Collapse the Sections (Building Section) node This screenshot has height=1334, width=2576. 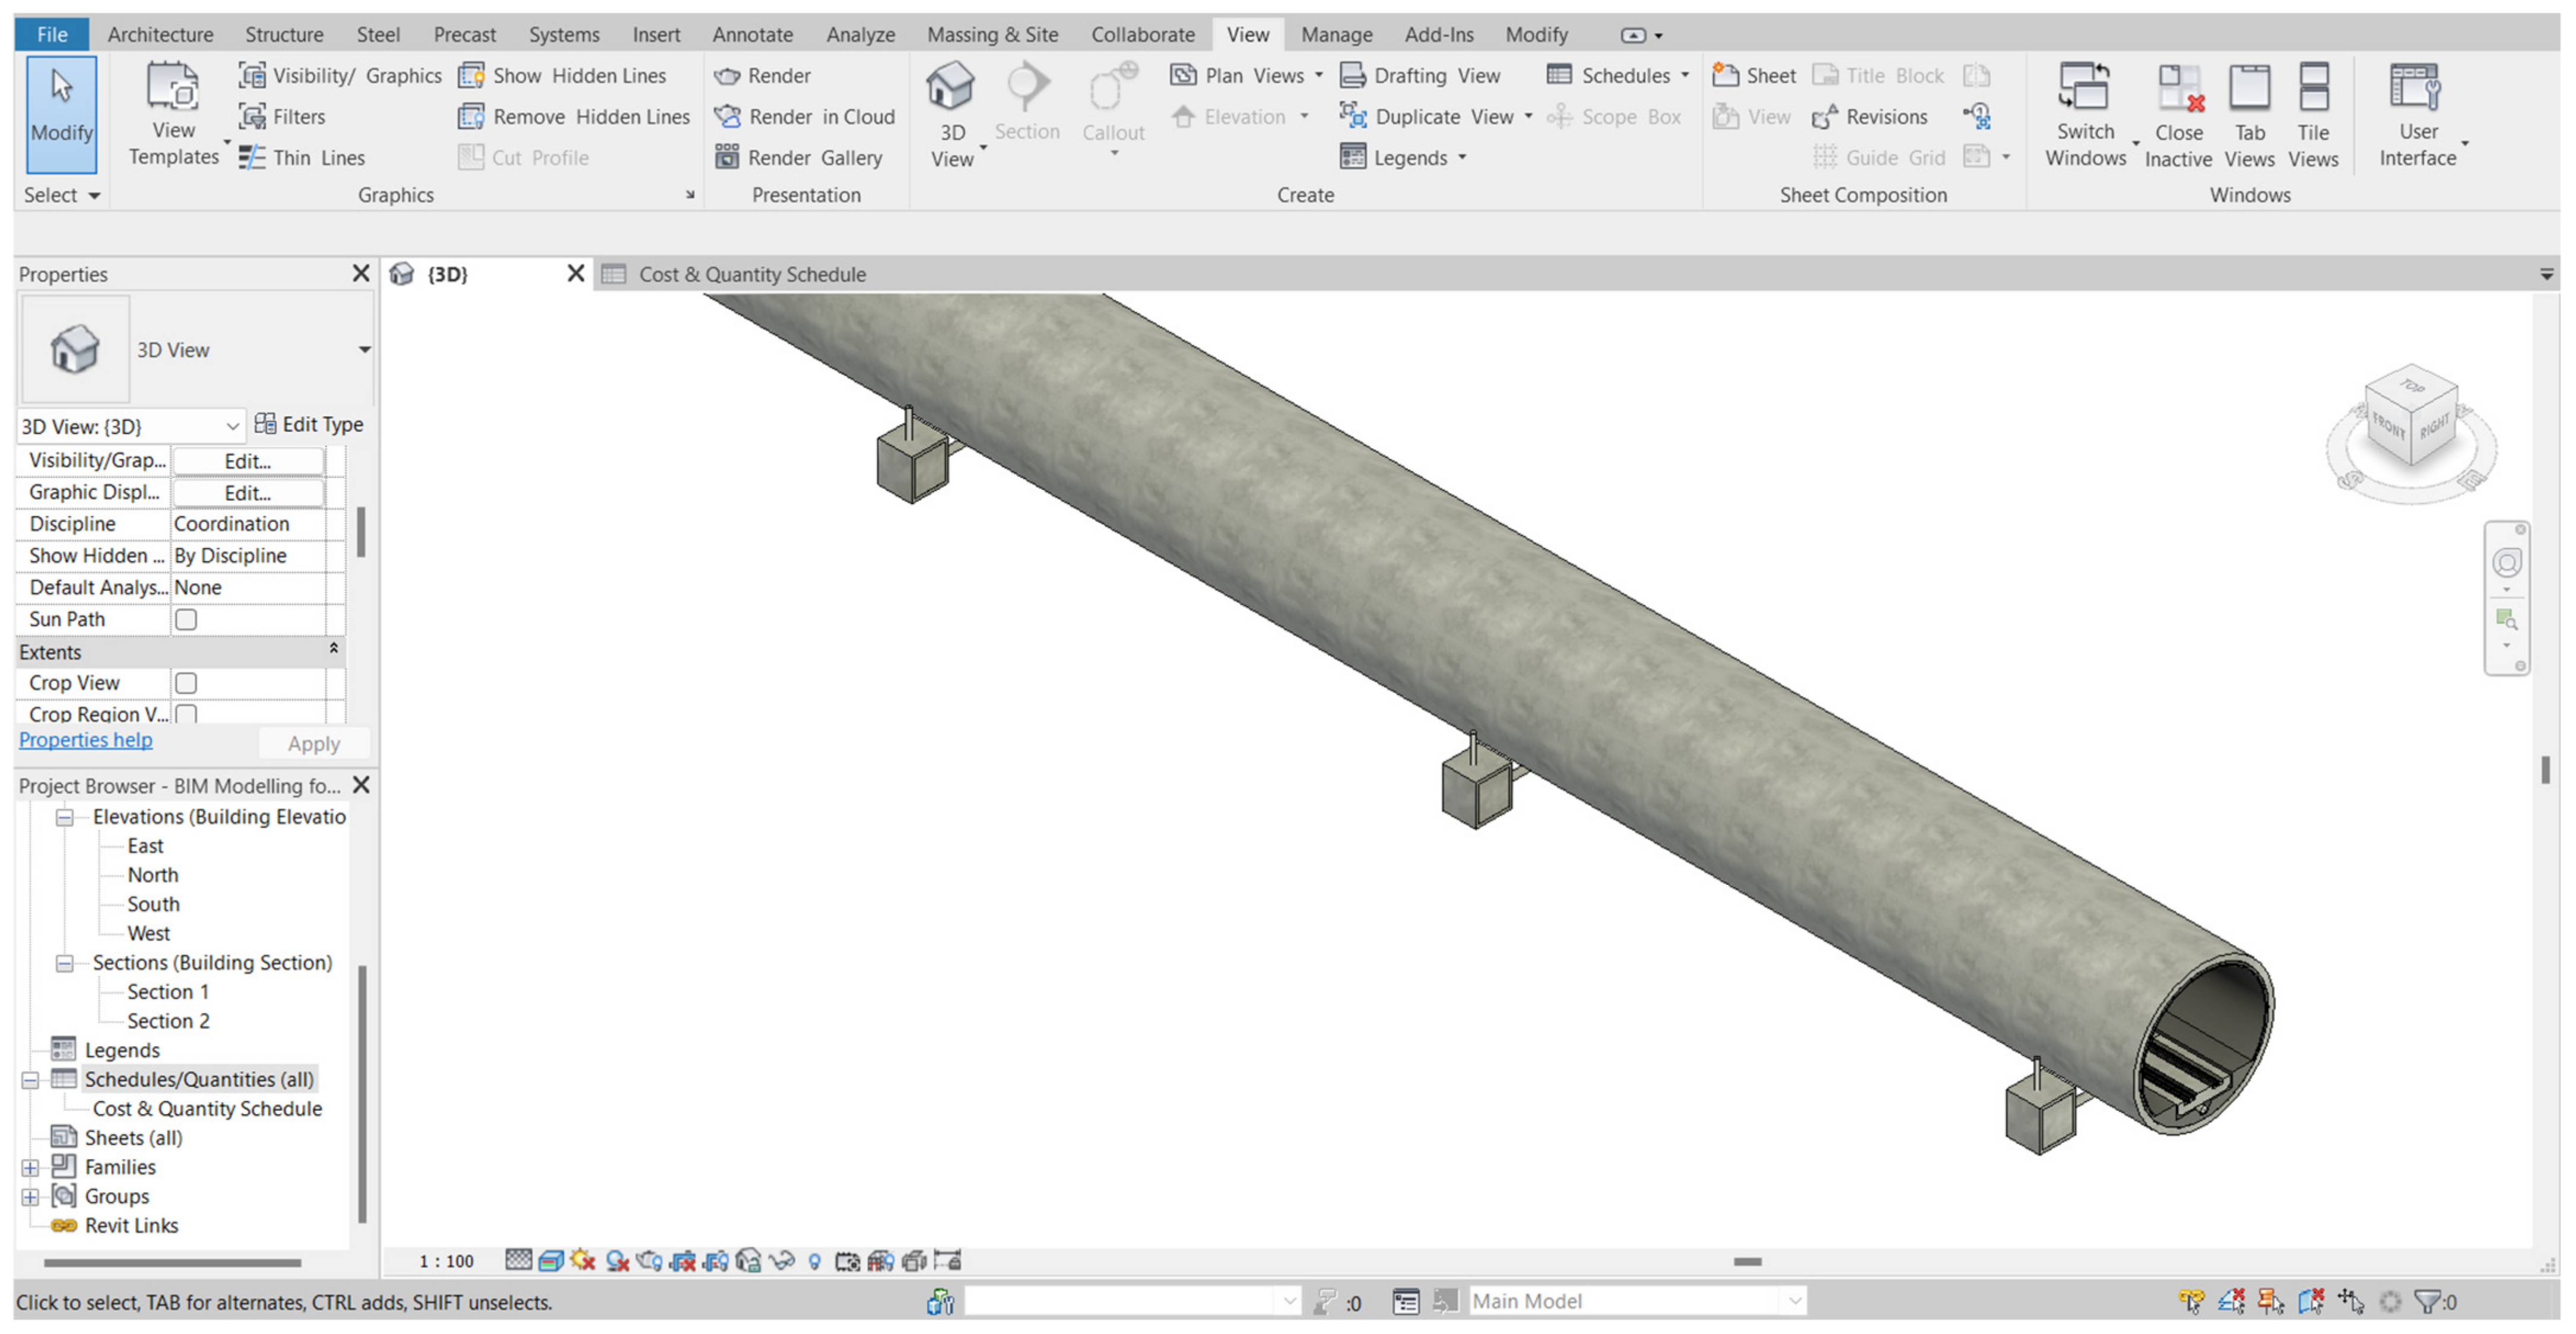point(64,963)
